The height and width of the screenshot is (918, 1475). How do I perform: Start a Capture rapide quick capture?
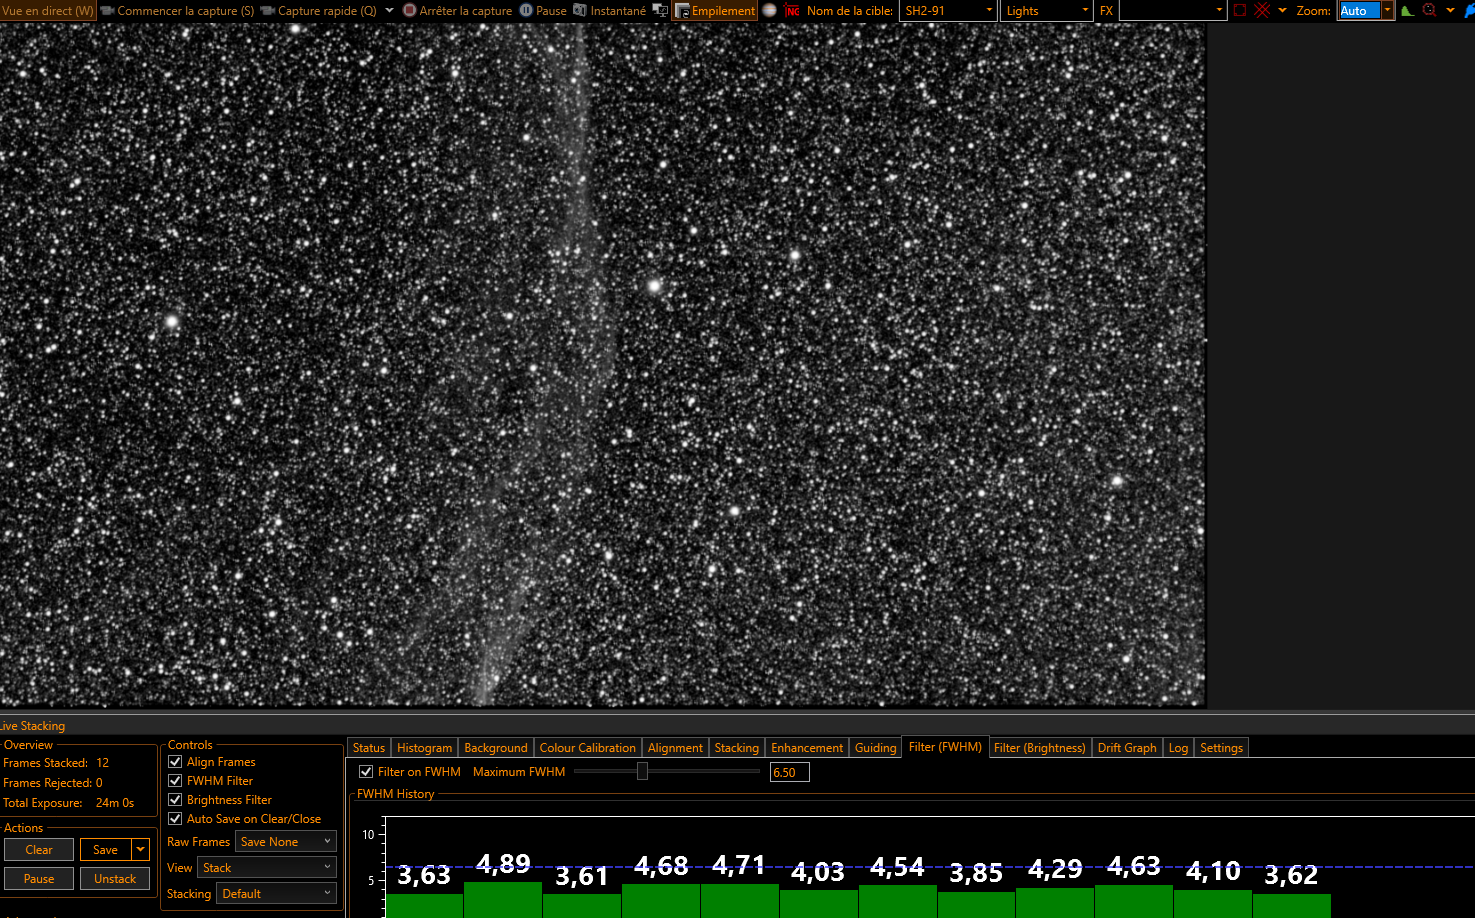coord(319,11)
